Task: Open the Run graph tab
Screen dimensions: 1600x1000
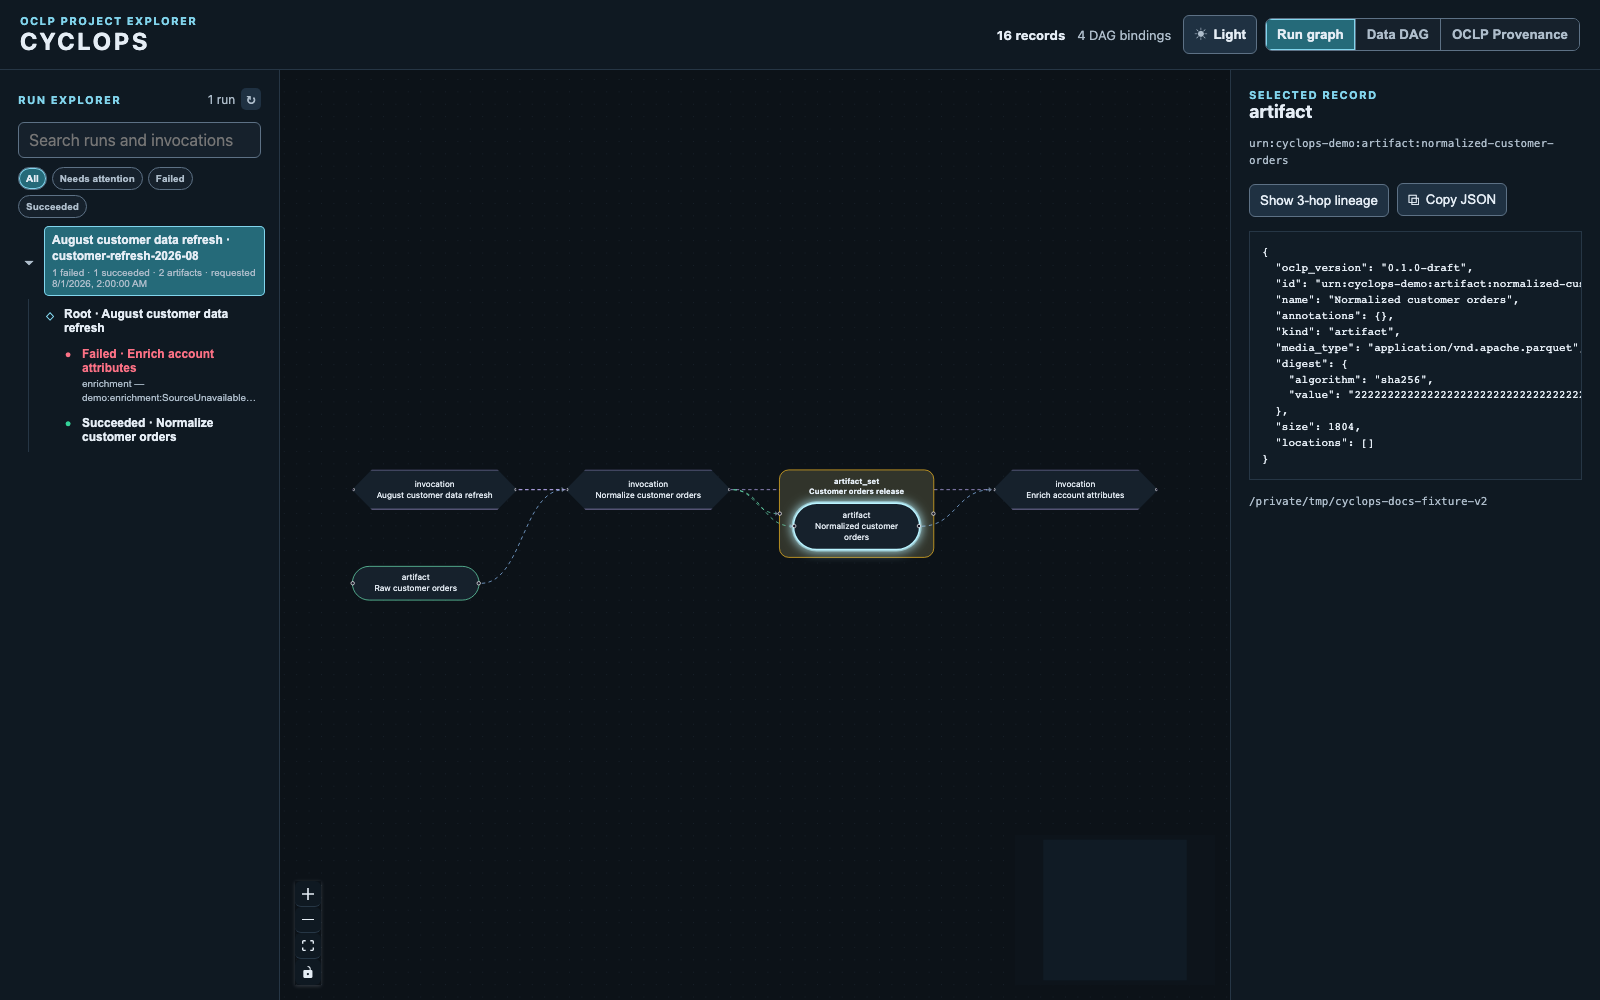Action: pos(1310,34)
